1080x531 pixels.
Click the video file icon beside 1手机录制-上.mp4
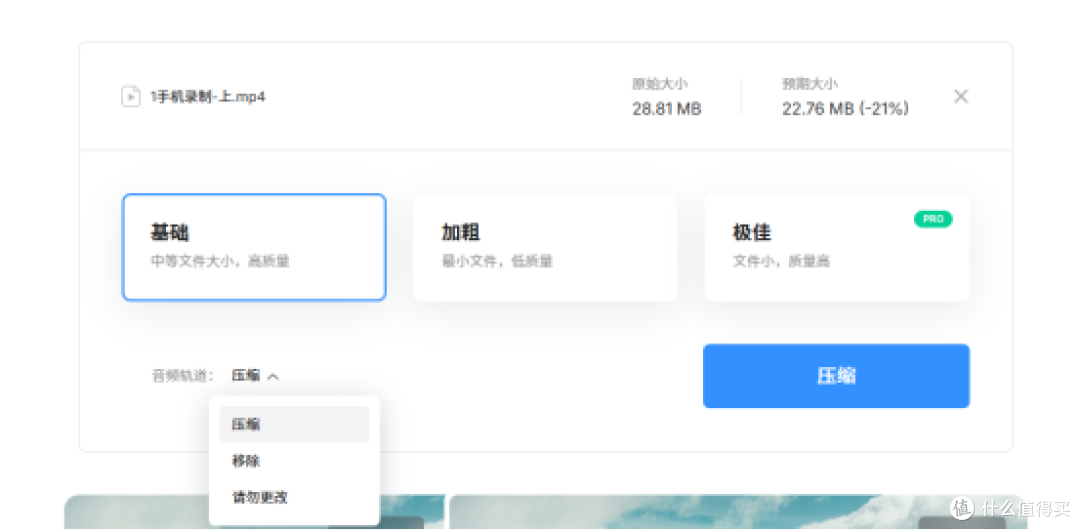pyautogui.click(x=131, y=96)
